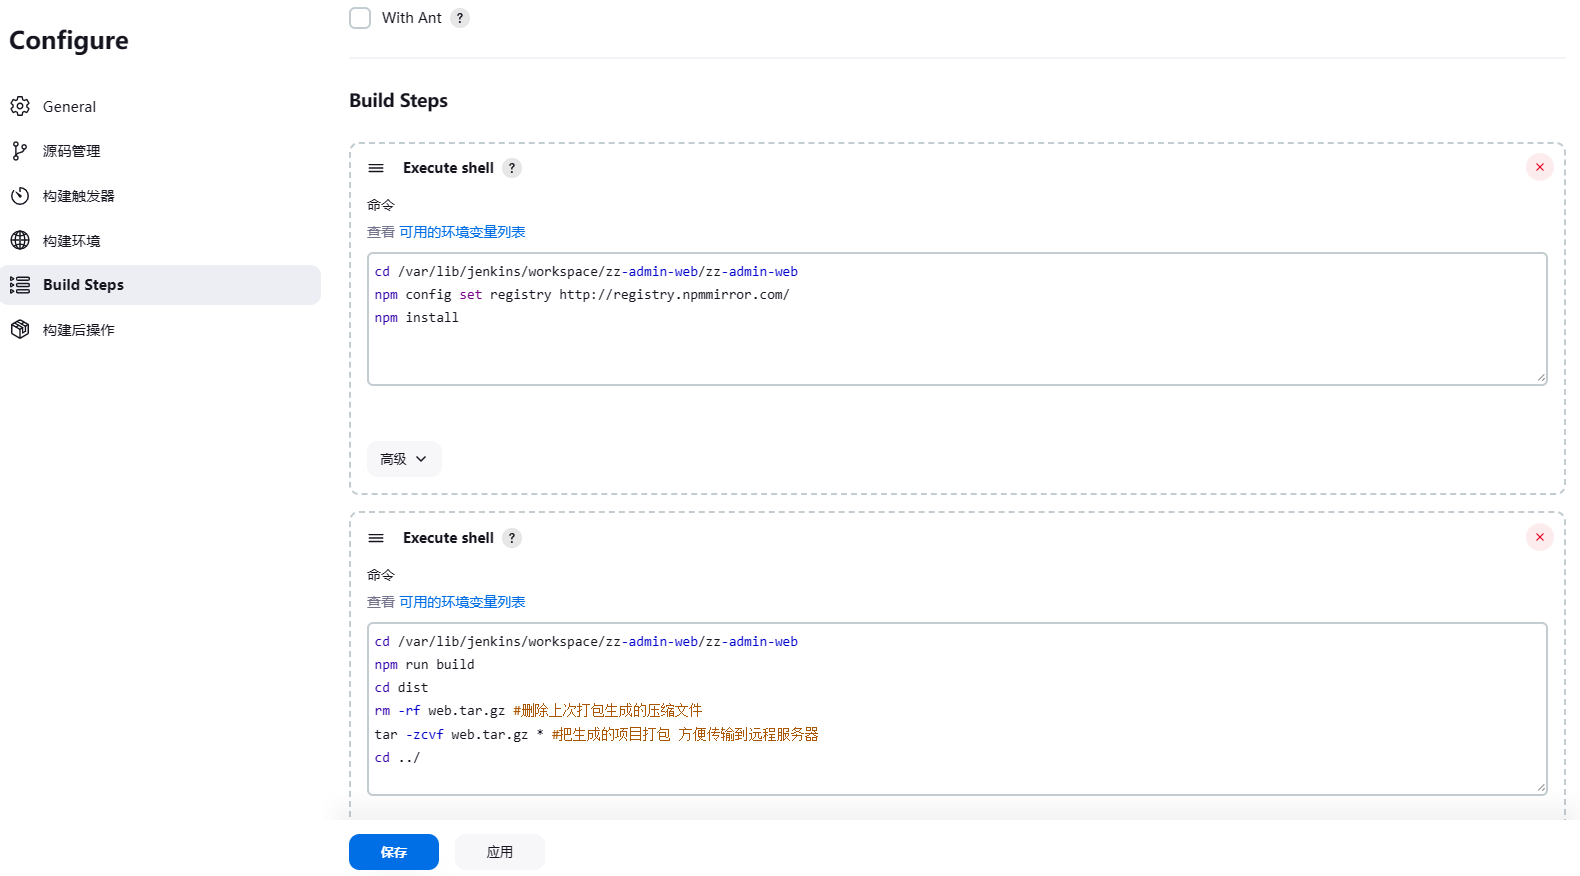The image size is (1580, 876).
Task: Click resize grip of first command box
Action: [1541, 378]
